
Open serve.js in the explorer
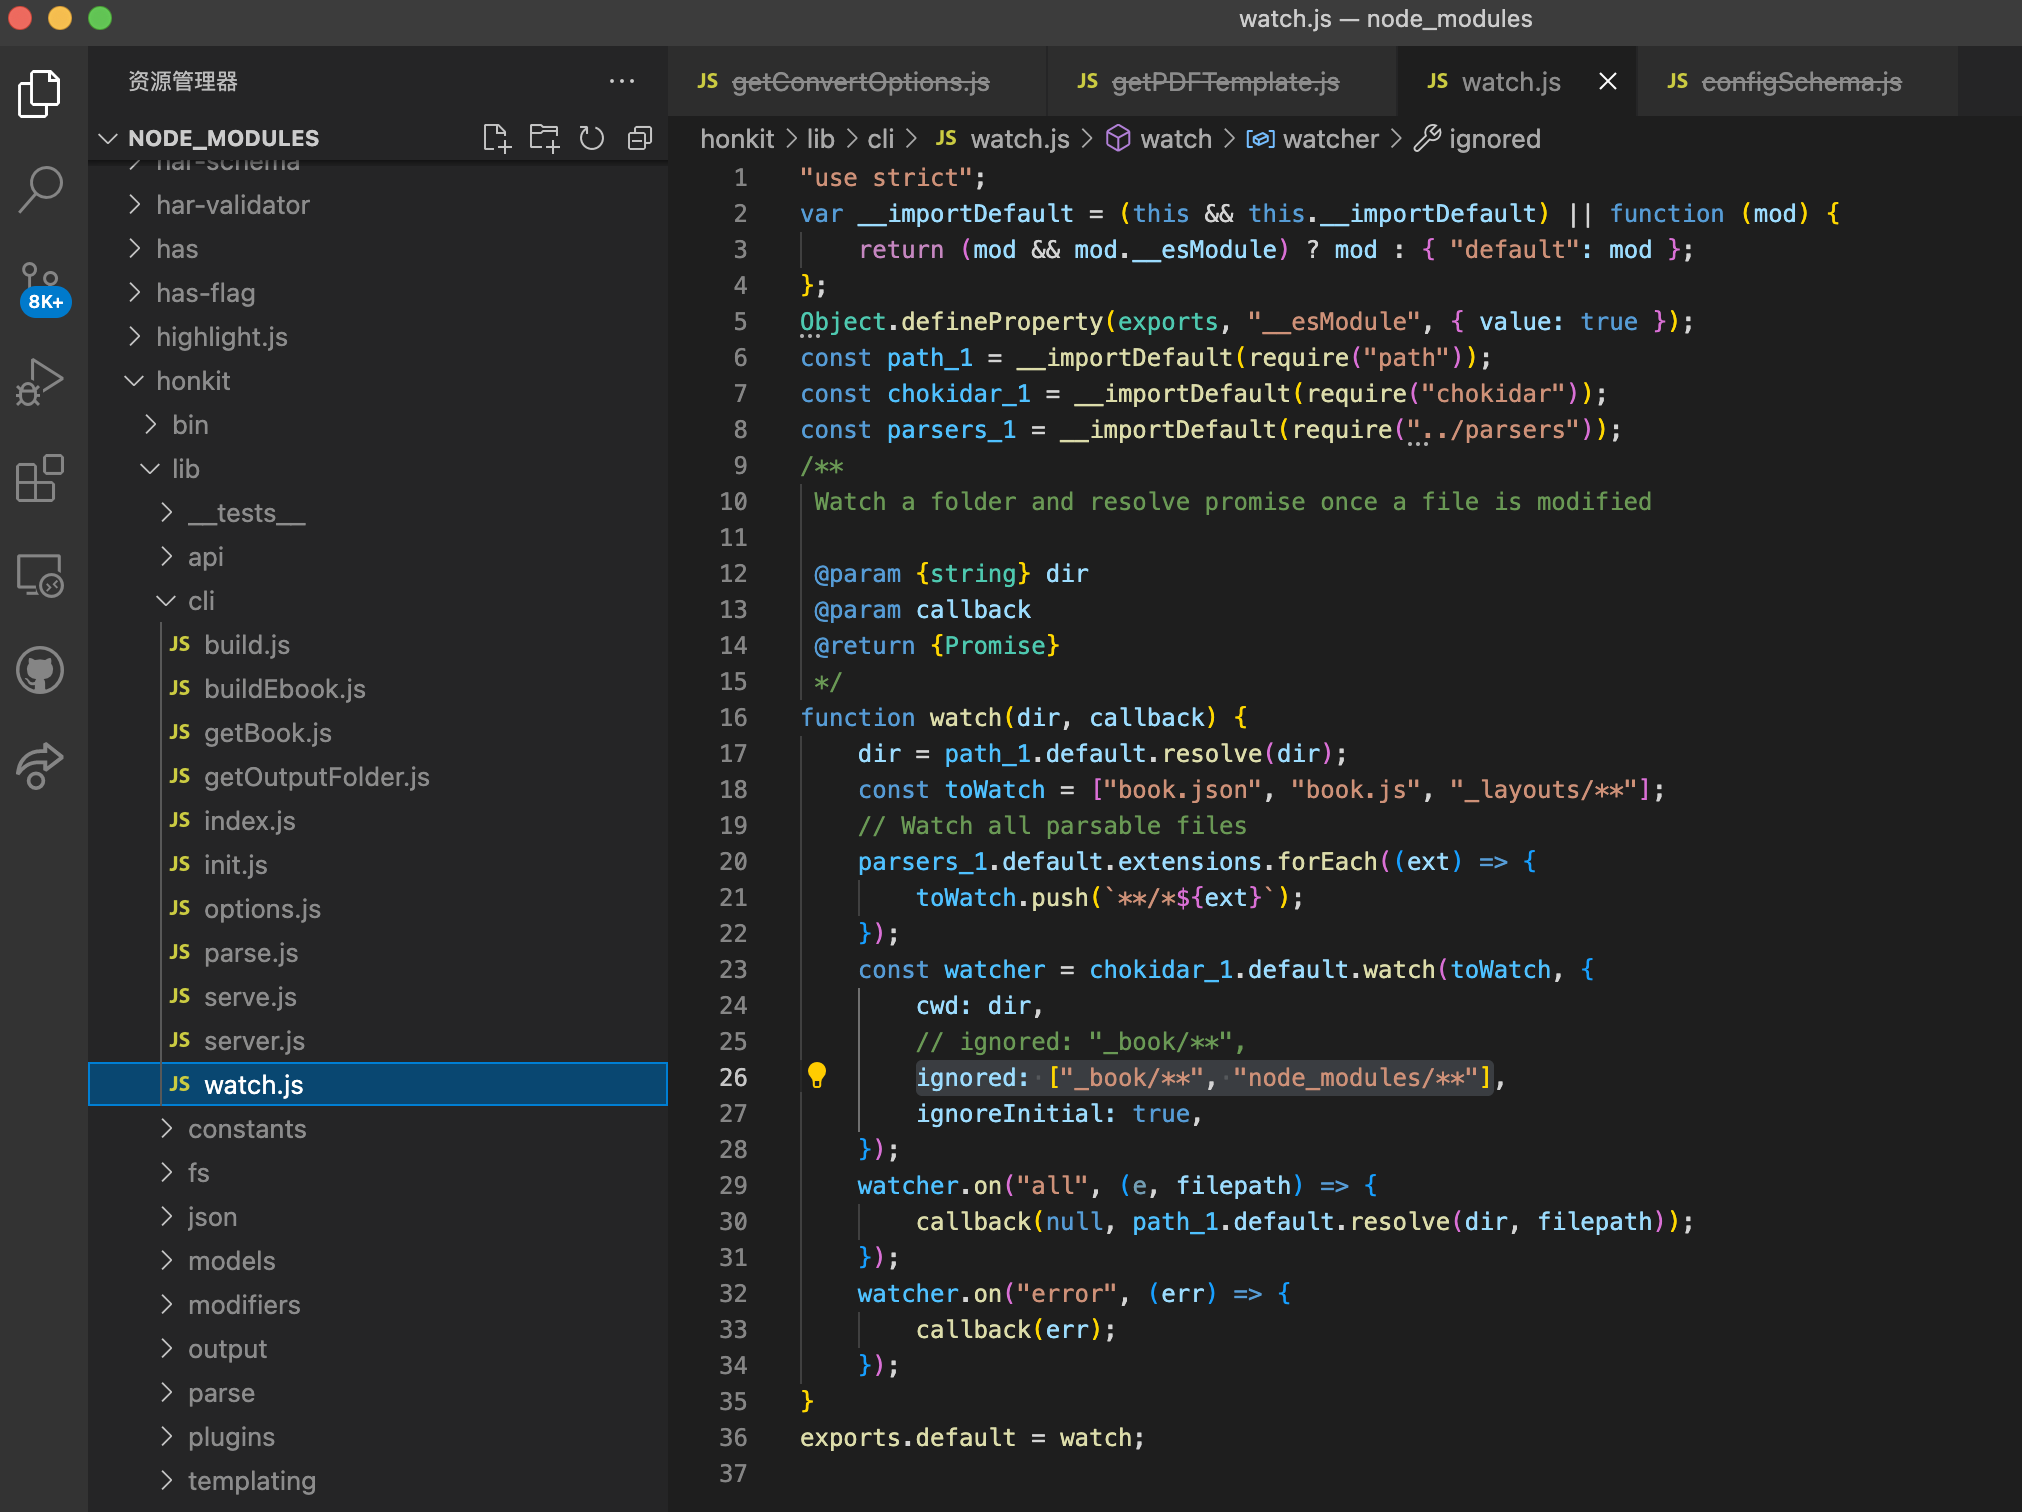pyautogui.click(x=378, y=997)
